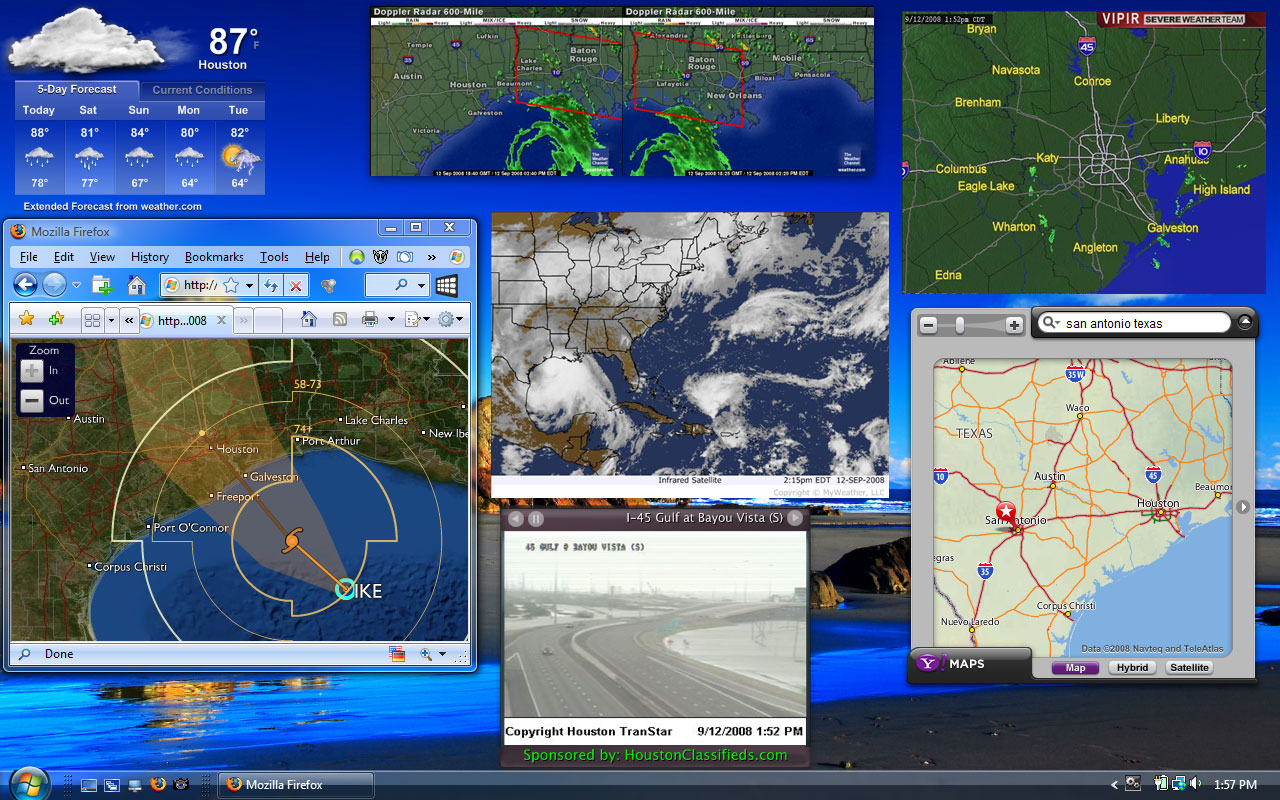
Task: Collapse Yahoo Maps widget with the up-arrow button
Action: tap(1245, 322)
